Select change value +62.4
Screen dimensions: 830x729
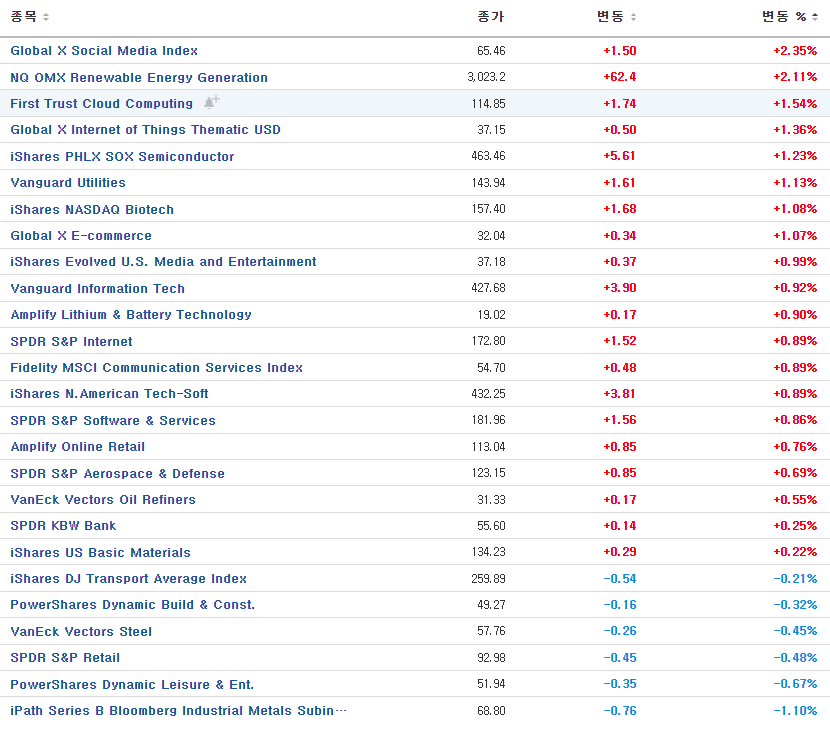point(620,77)
